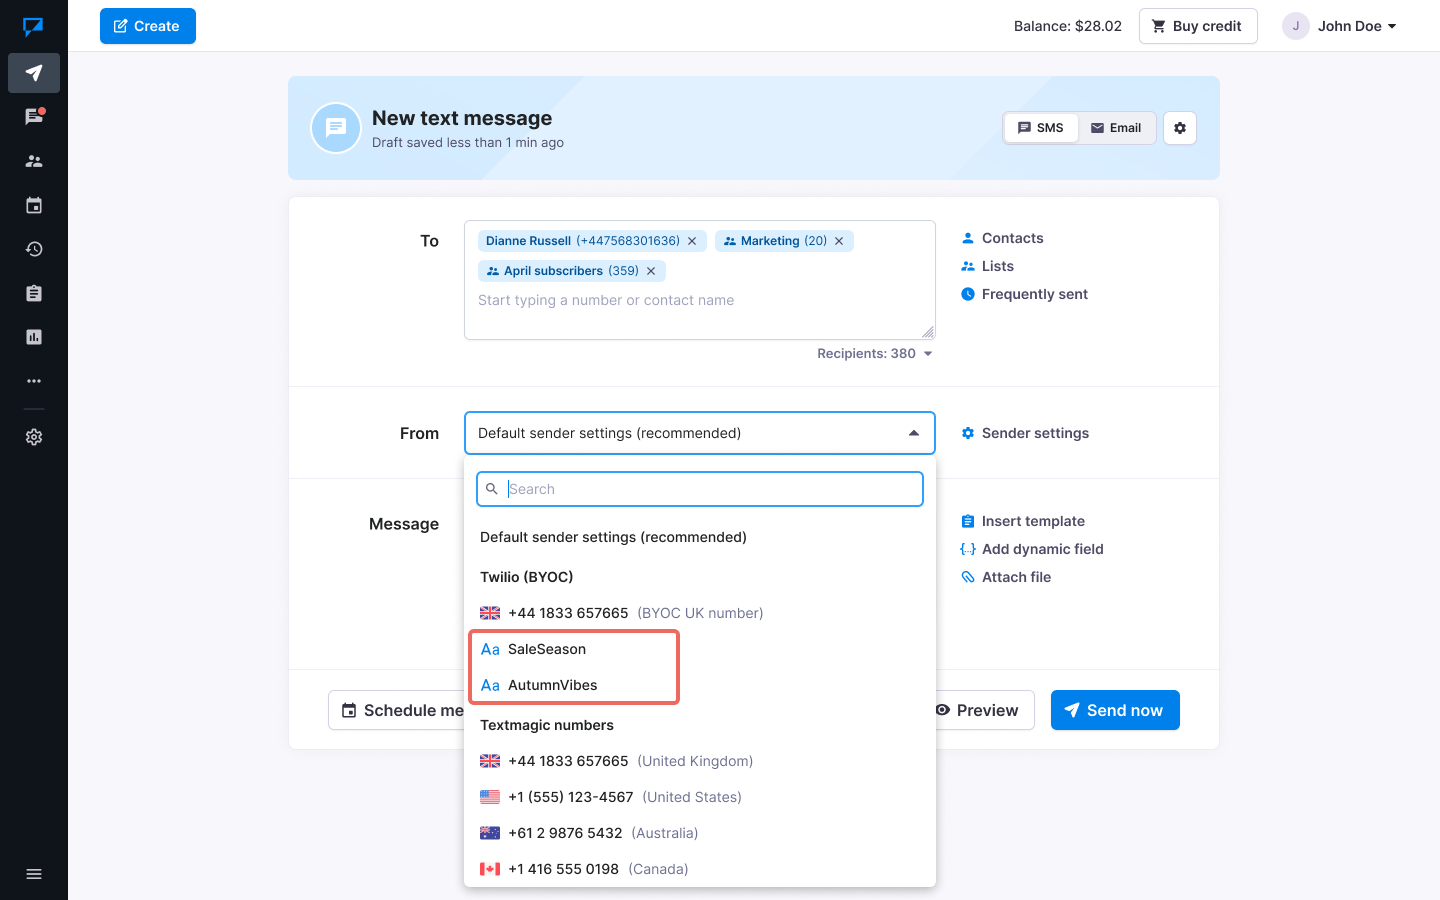This screenshot has width=1440, height=900.
Task: Switch to the Email tab
Action: [x=1116, y=127]
